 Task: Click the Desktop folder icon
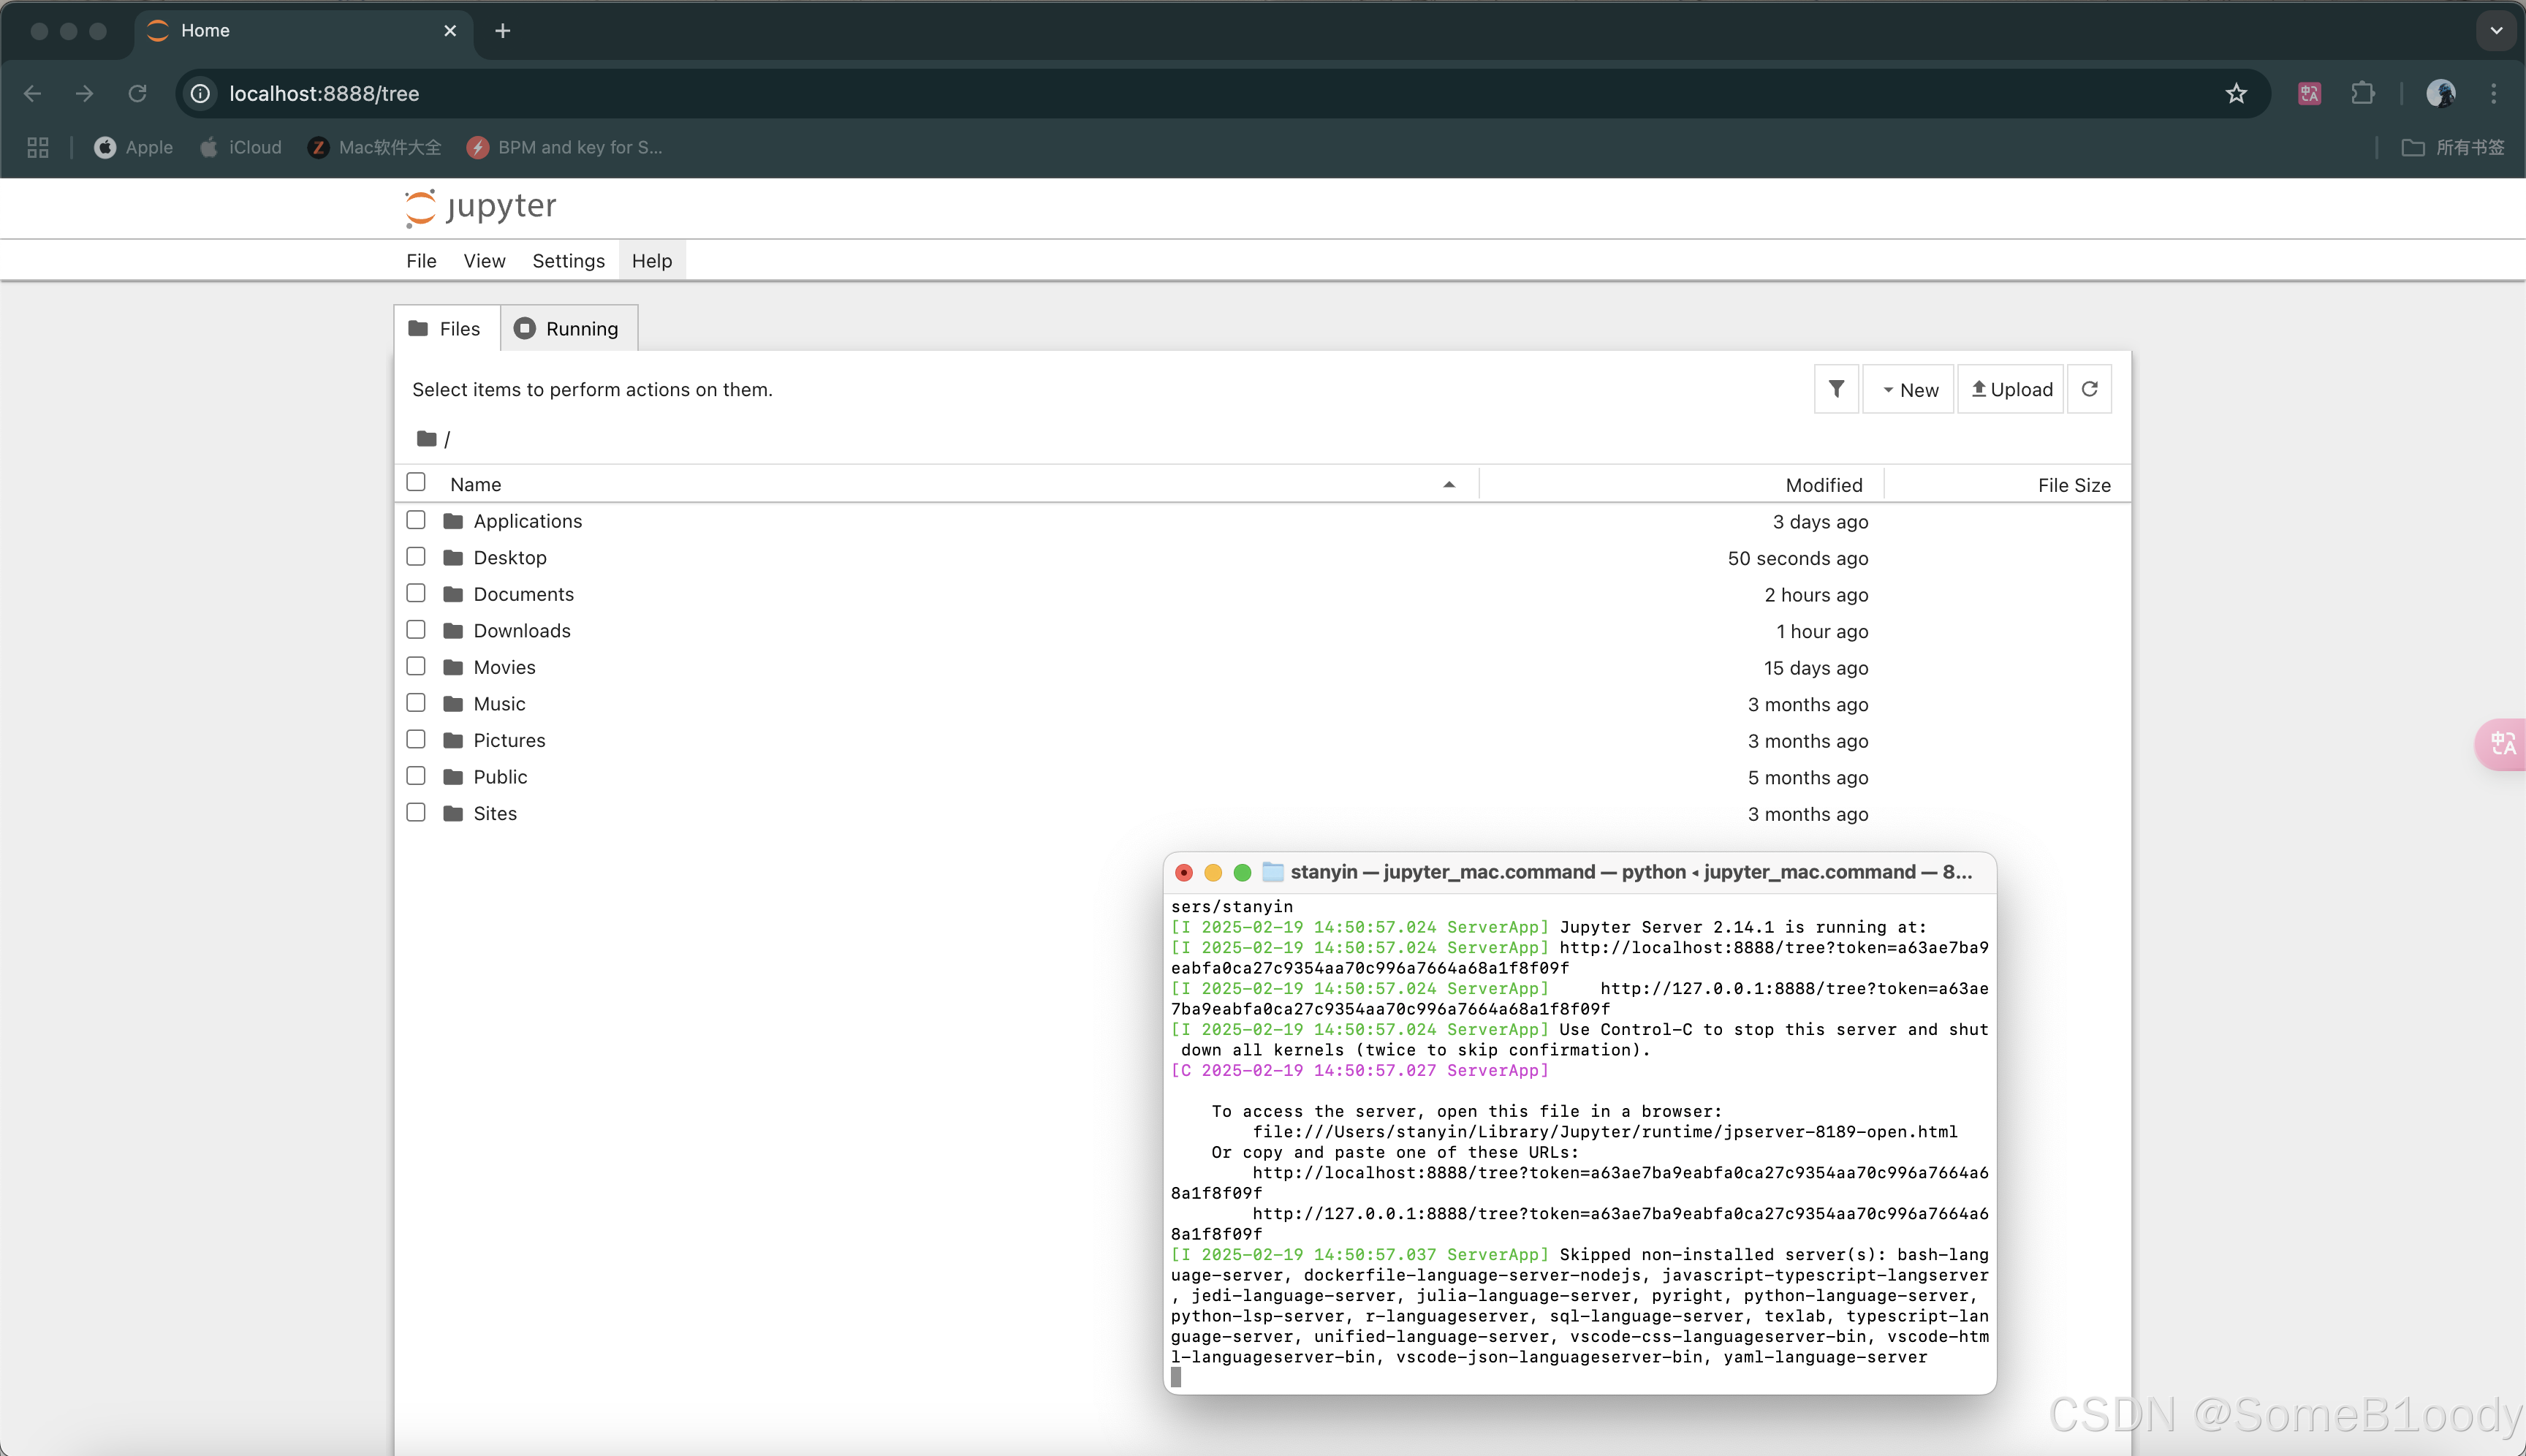click(x=453, y=557)
